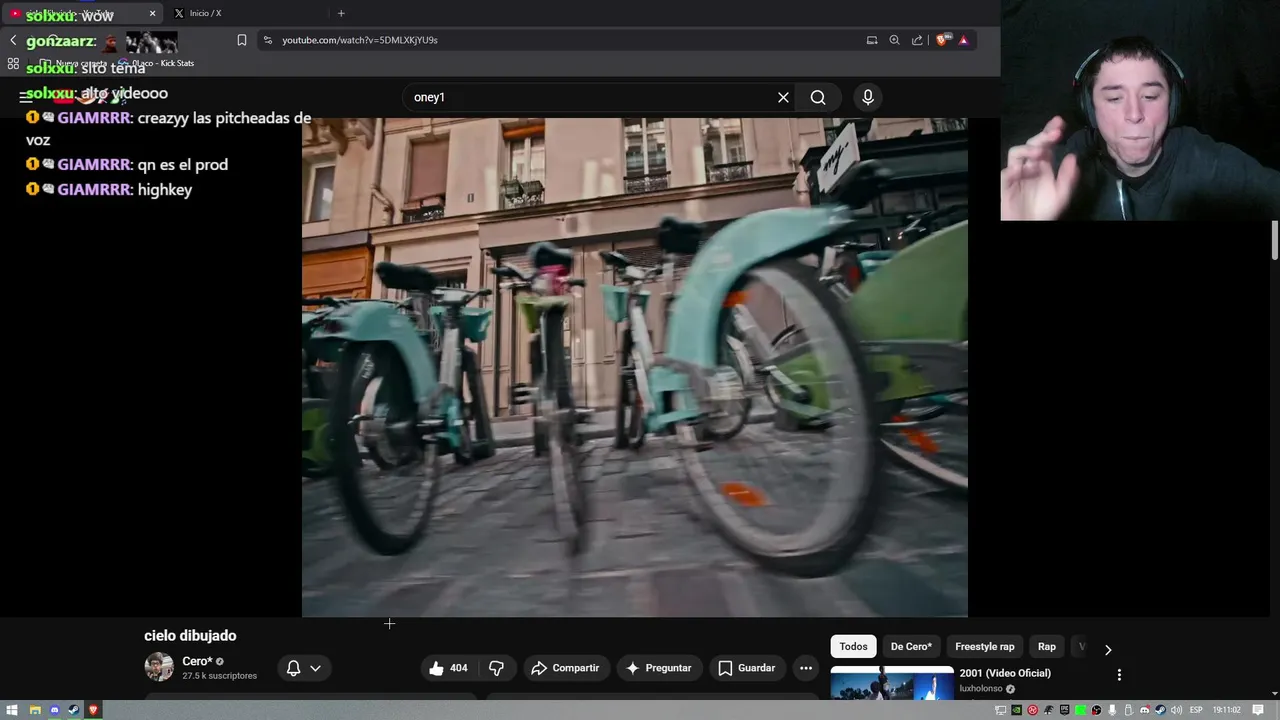Clear the oney1 search text with X
The width and height of the screenshot is (1280, 720).
pyautogui.click(x=783, y=97)
